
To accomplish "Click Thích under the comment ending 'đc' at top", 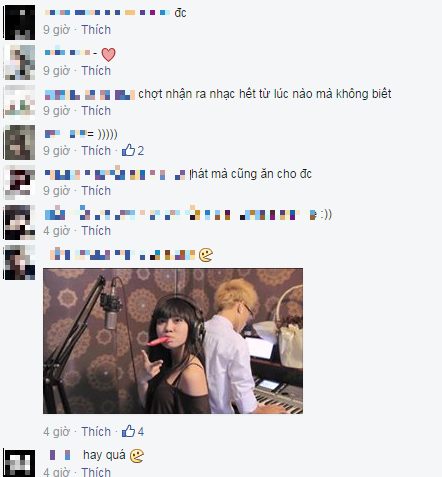I will click(96, 30).
